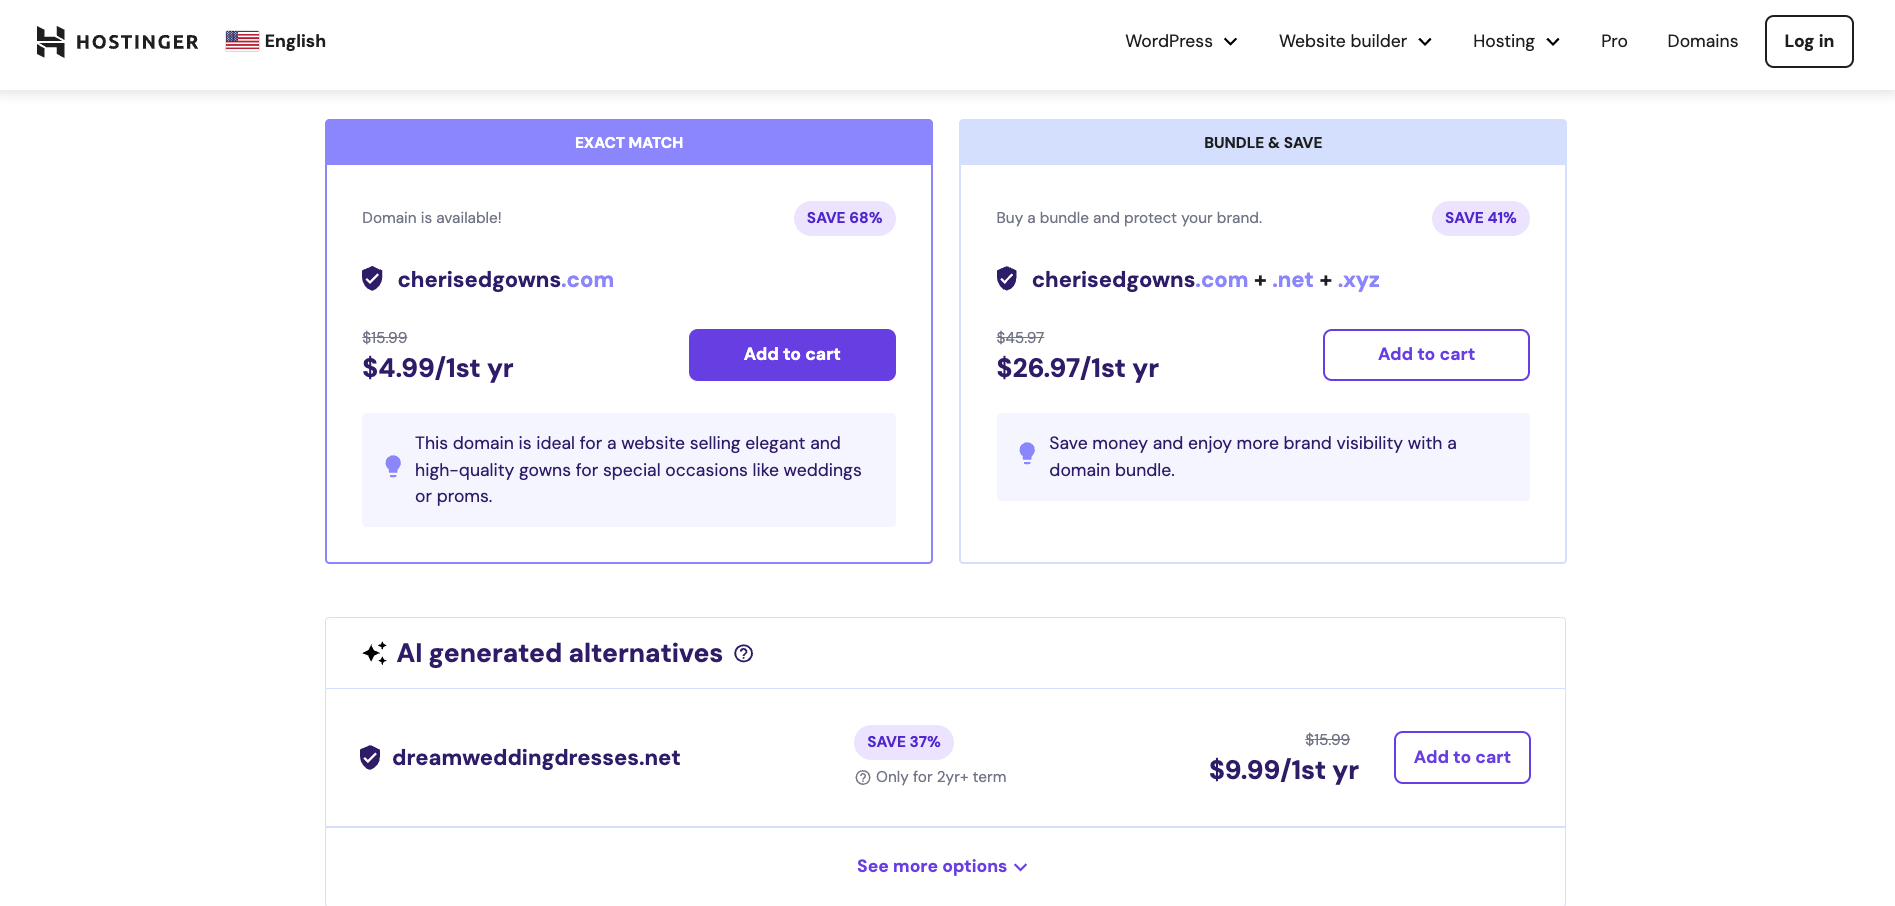1895x906 pixels.
Task: Open the help icon next to AI generated alternatives
Action: pos(743,654)
